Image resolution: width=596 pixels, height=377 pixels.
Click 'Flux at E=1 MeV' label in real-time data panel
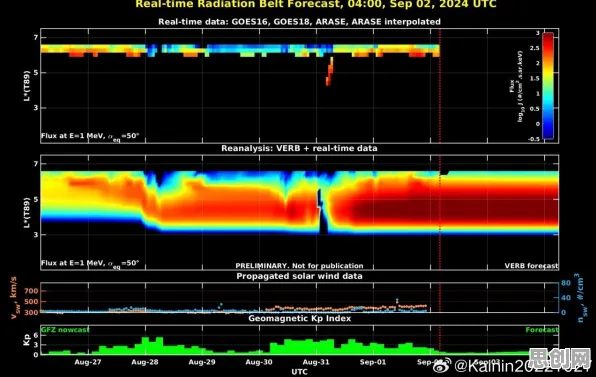tap(90, 136)
